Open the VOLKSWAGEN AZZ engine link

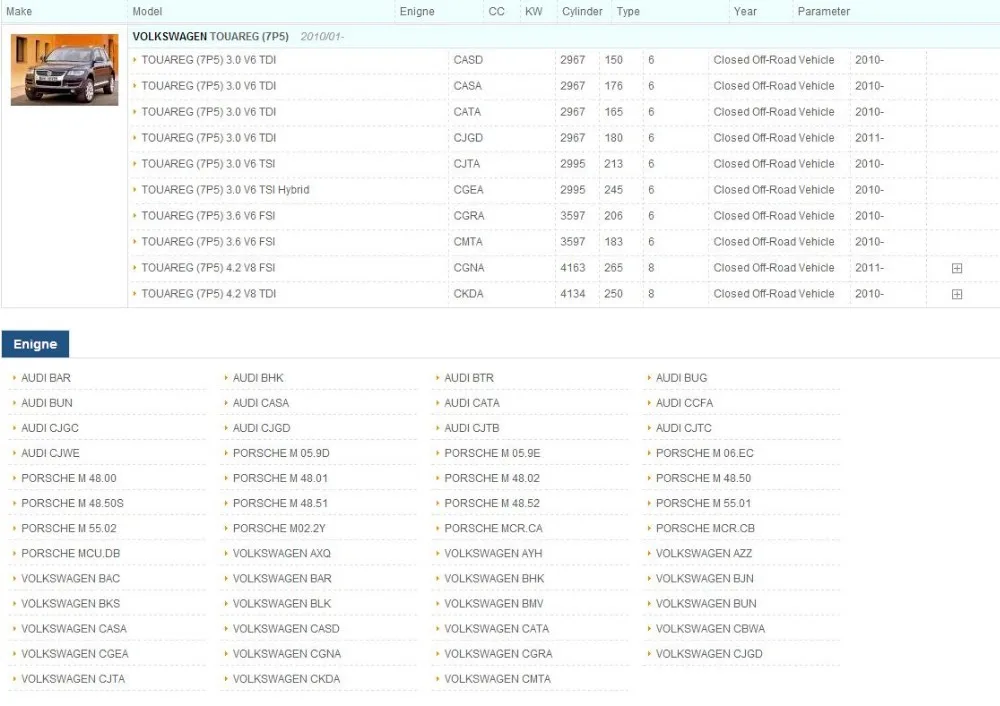tap(704, 554)
